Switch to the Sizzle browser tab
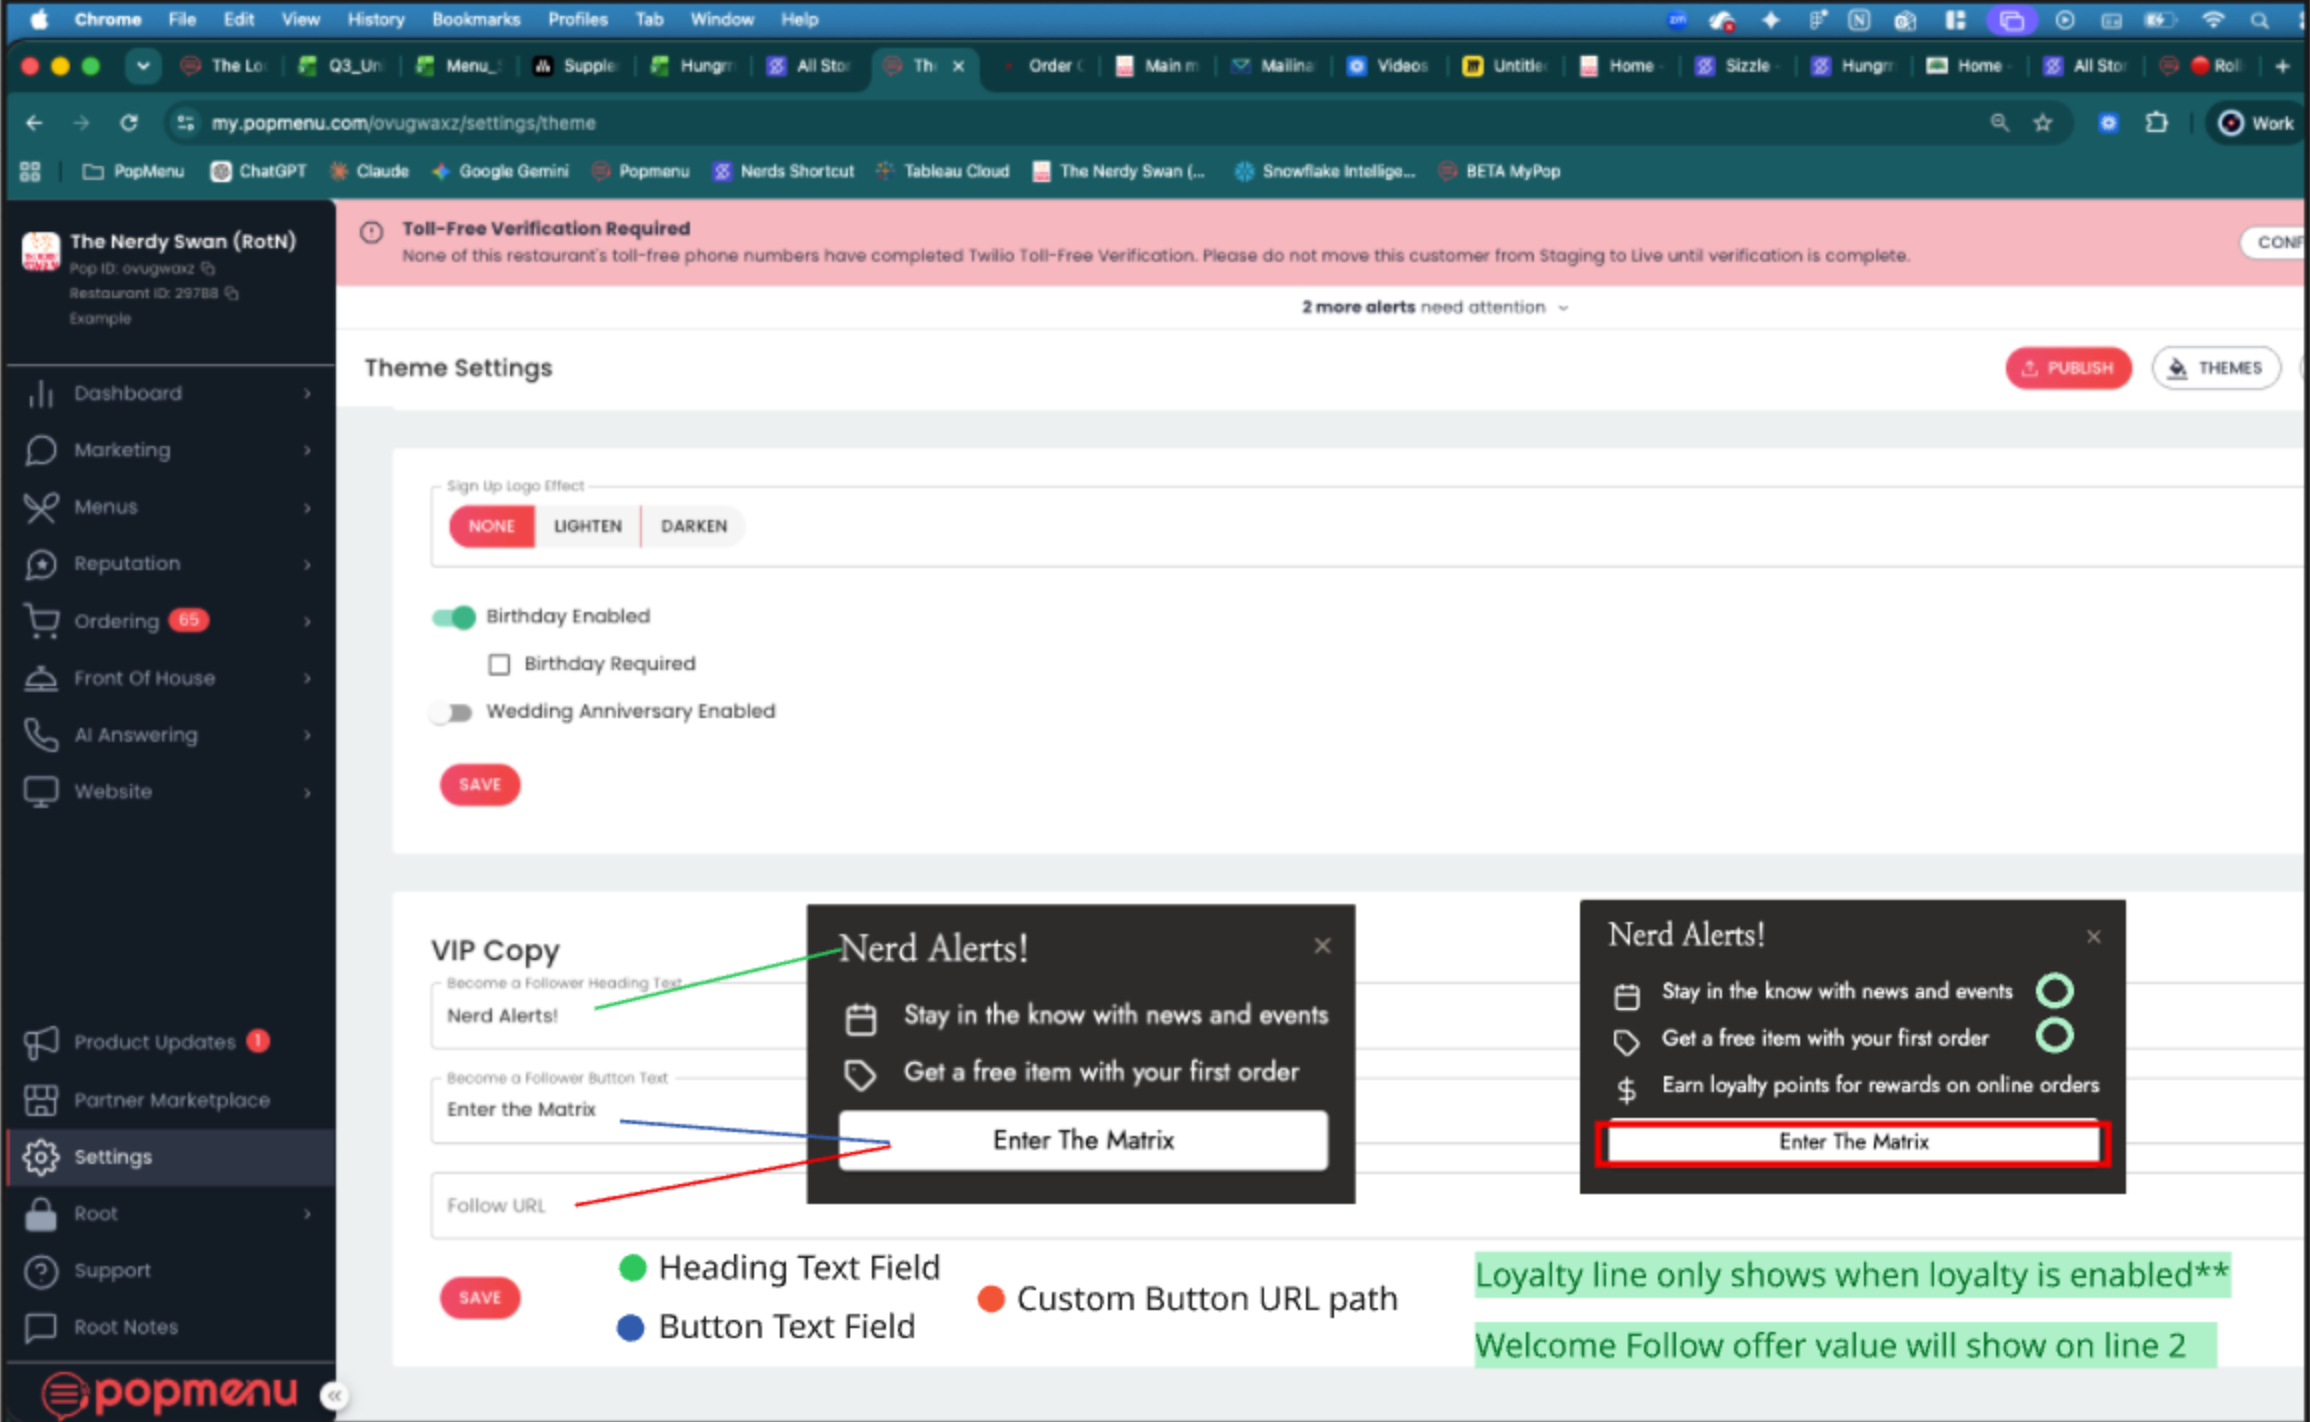The width and height of the screenshot is (2310, 1422). 1738,66
